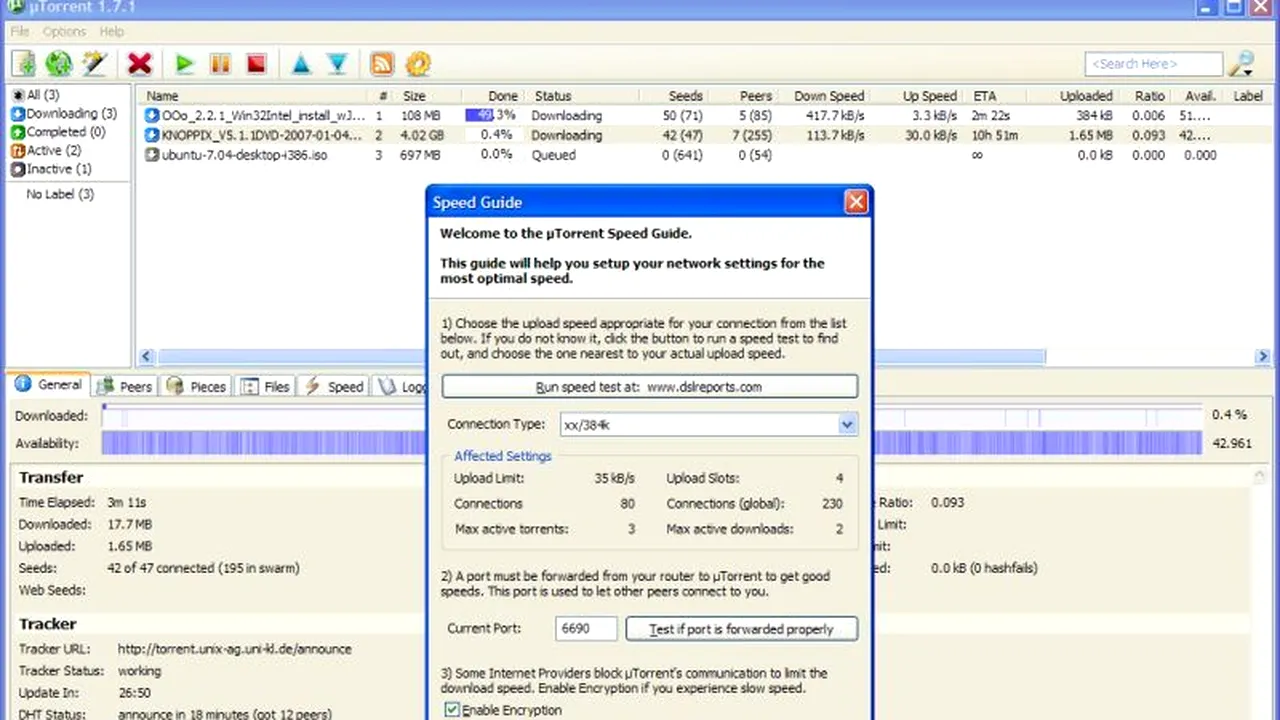Screen dimensions: 1280x720
Task: Run speed test at www.dslreports.com
Action: 649,387
